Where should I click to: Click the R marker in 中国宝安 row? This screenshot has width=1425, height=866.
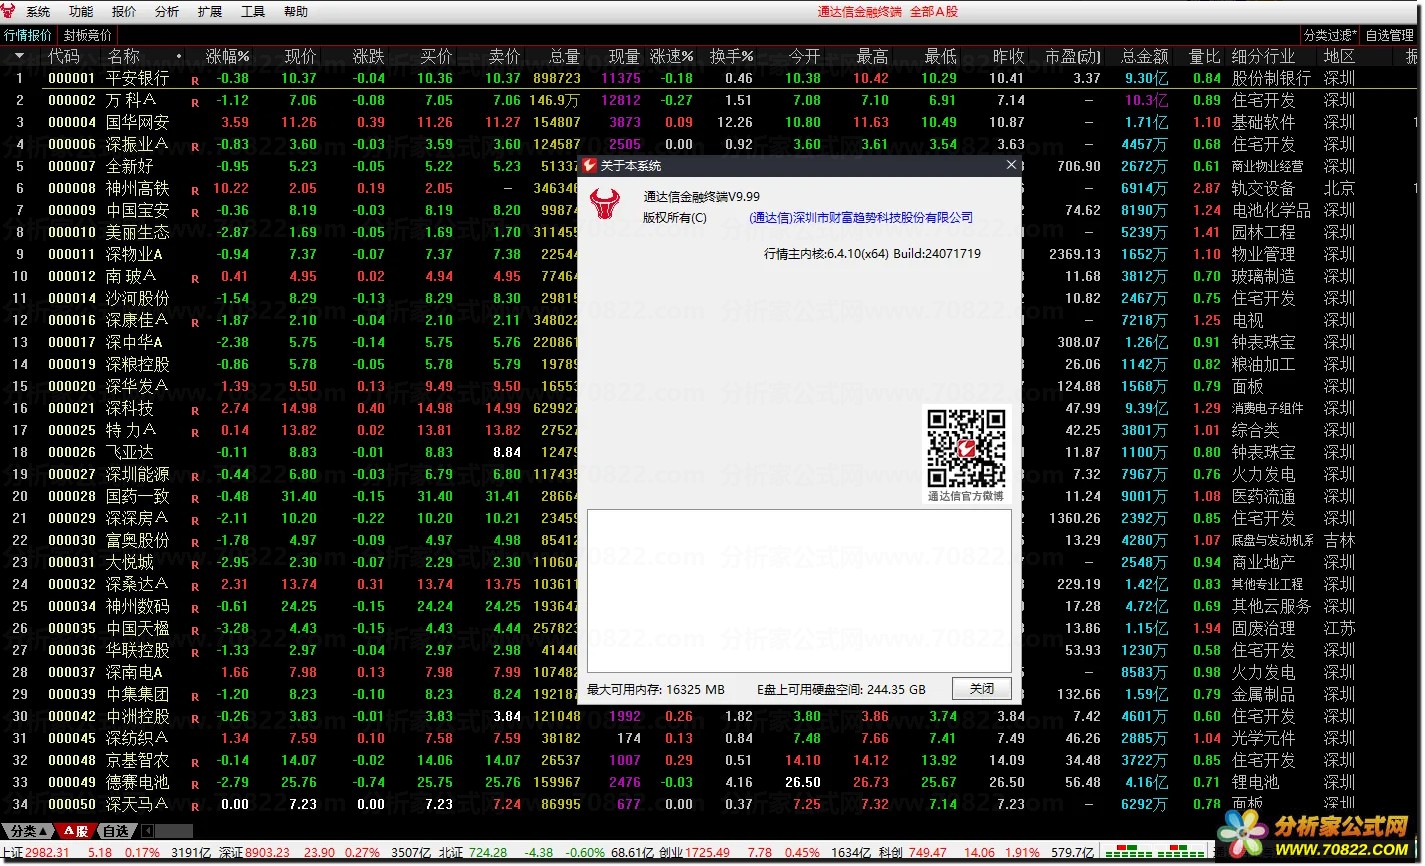[195, 211]
